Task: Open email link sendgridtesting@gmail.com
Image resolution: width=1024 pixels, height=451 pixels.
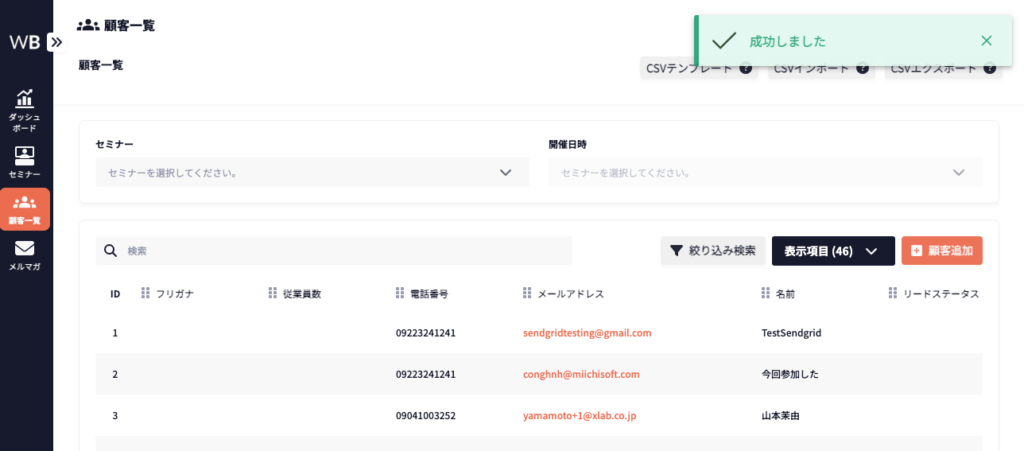Action: 587,333
